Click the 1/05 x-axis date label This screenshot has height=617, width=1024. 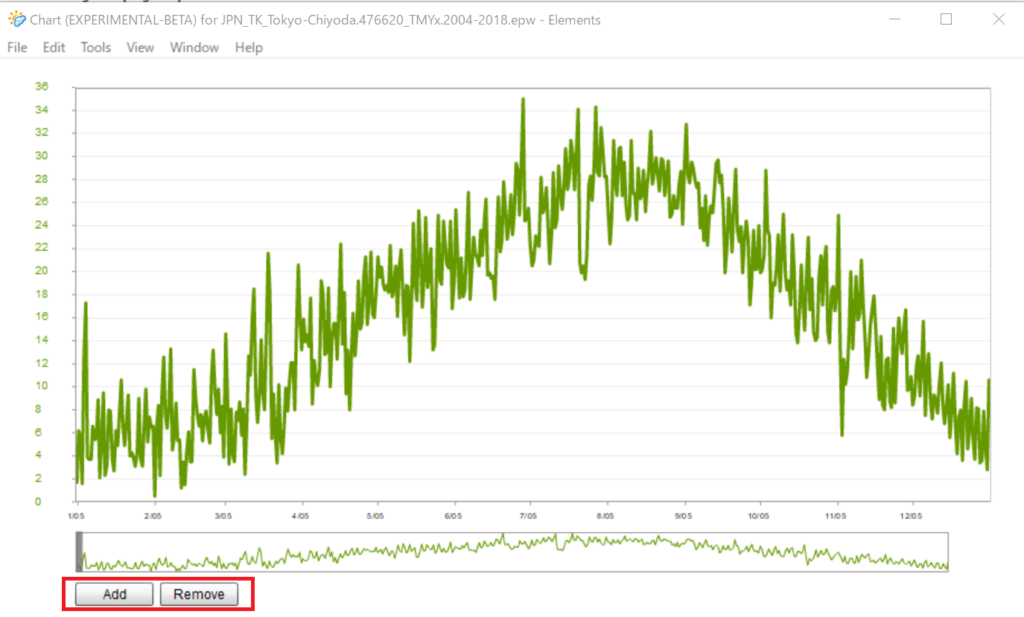(76, 516)
